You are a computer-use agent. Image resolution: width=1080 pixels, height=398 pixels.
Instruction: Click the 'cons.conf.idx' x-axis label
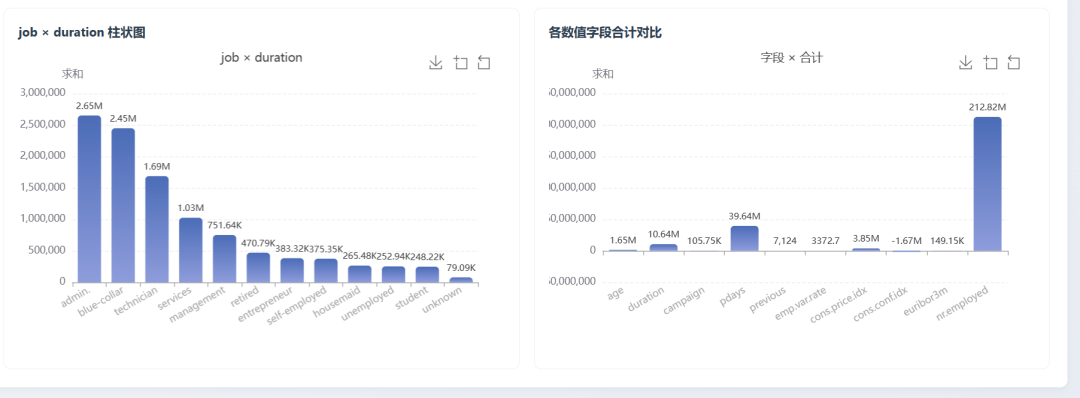(881, 304)
